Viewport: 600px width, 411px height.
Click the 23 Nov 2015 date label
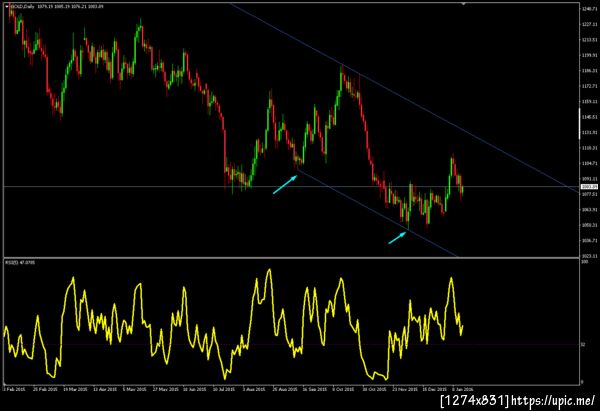pos(405,389)
